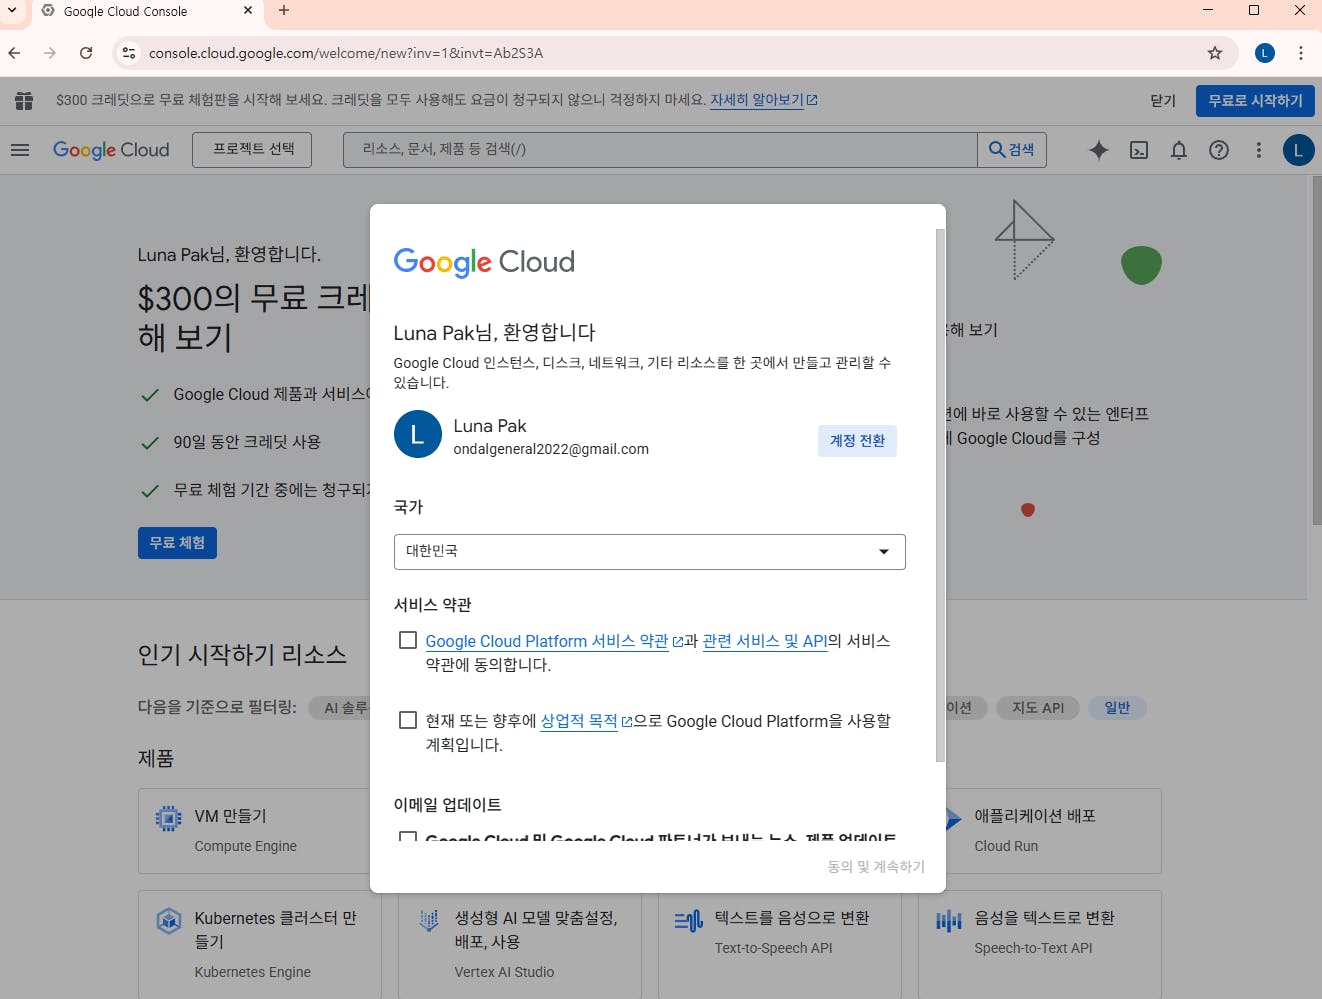This screenshot has height=999, width=1322.
Task: Click 닫기 to dismiss the banner
Action: (x=1163, y=100)
